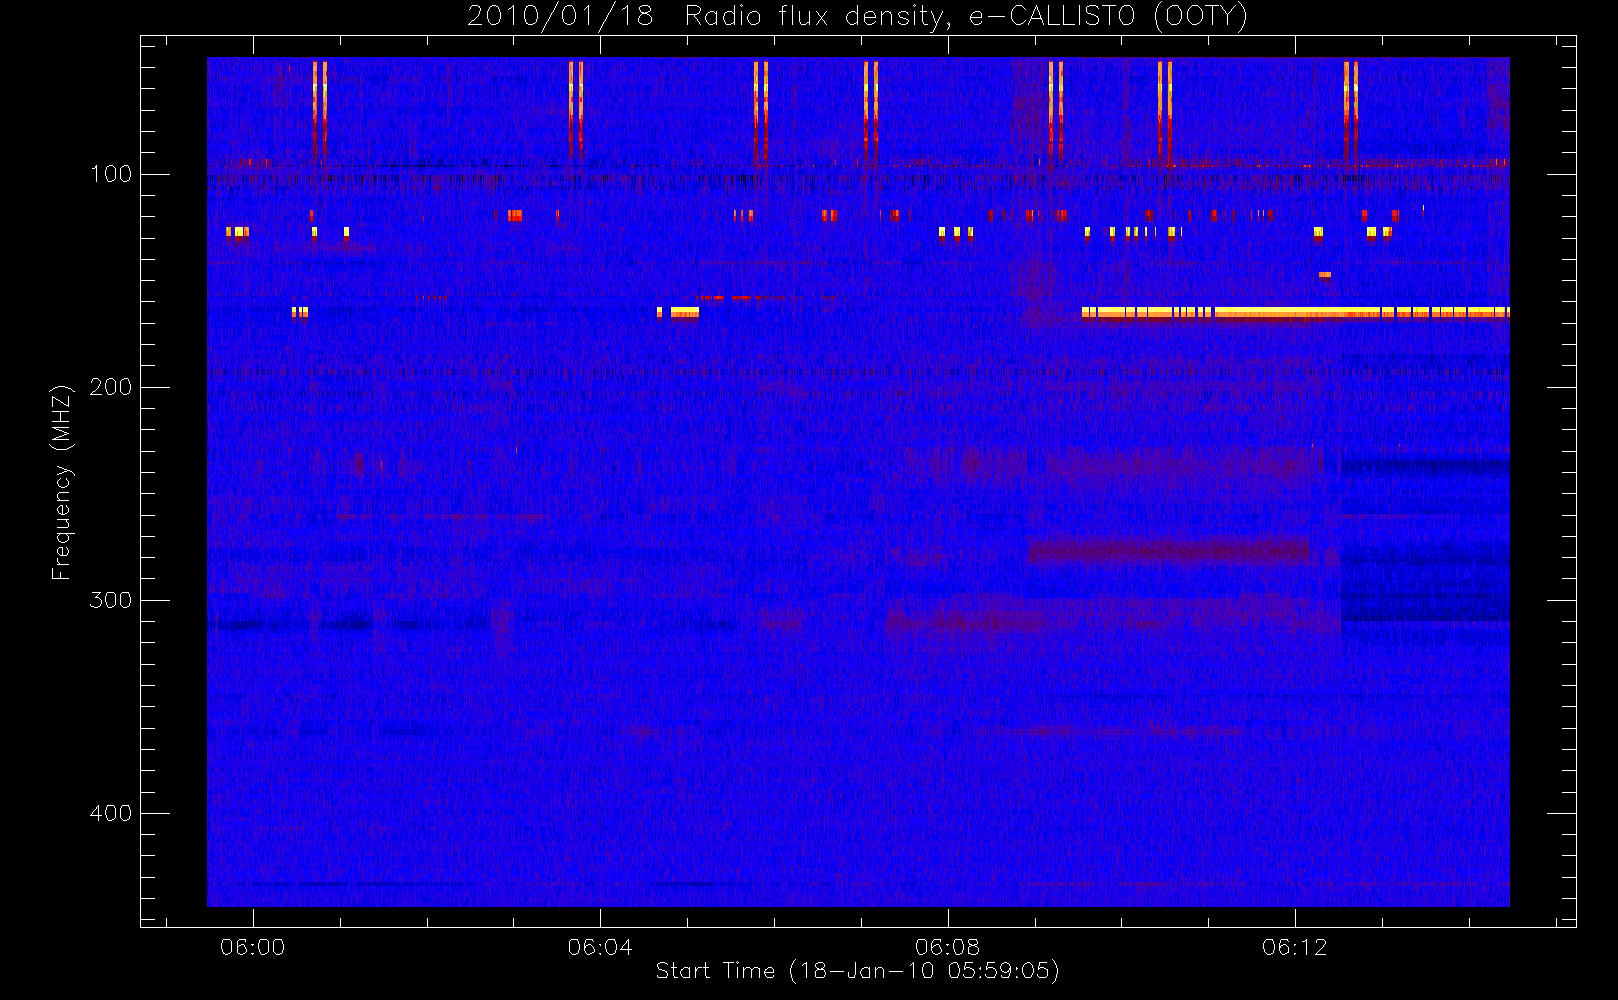The height and width of the screenshot is (1000, 1618).
Task: Click the '06:12' time tick label
Action: 1295,947
